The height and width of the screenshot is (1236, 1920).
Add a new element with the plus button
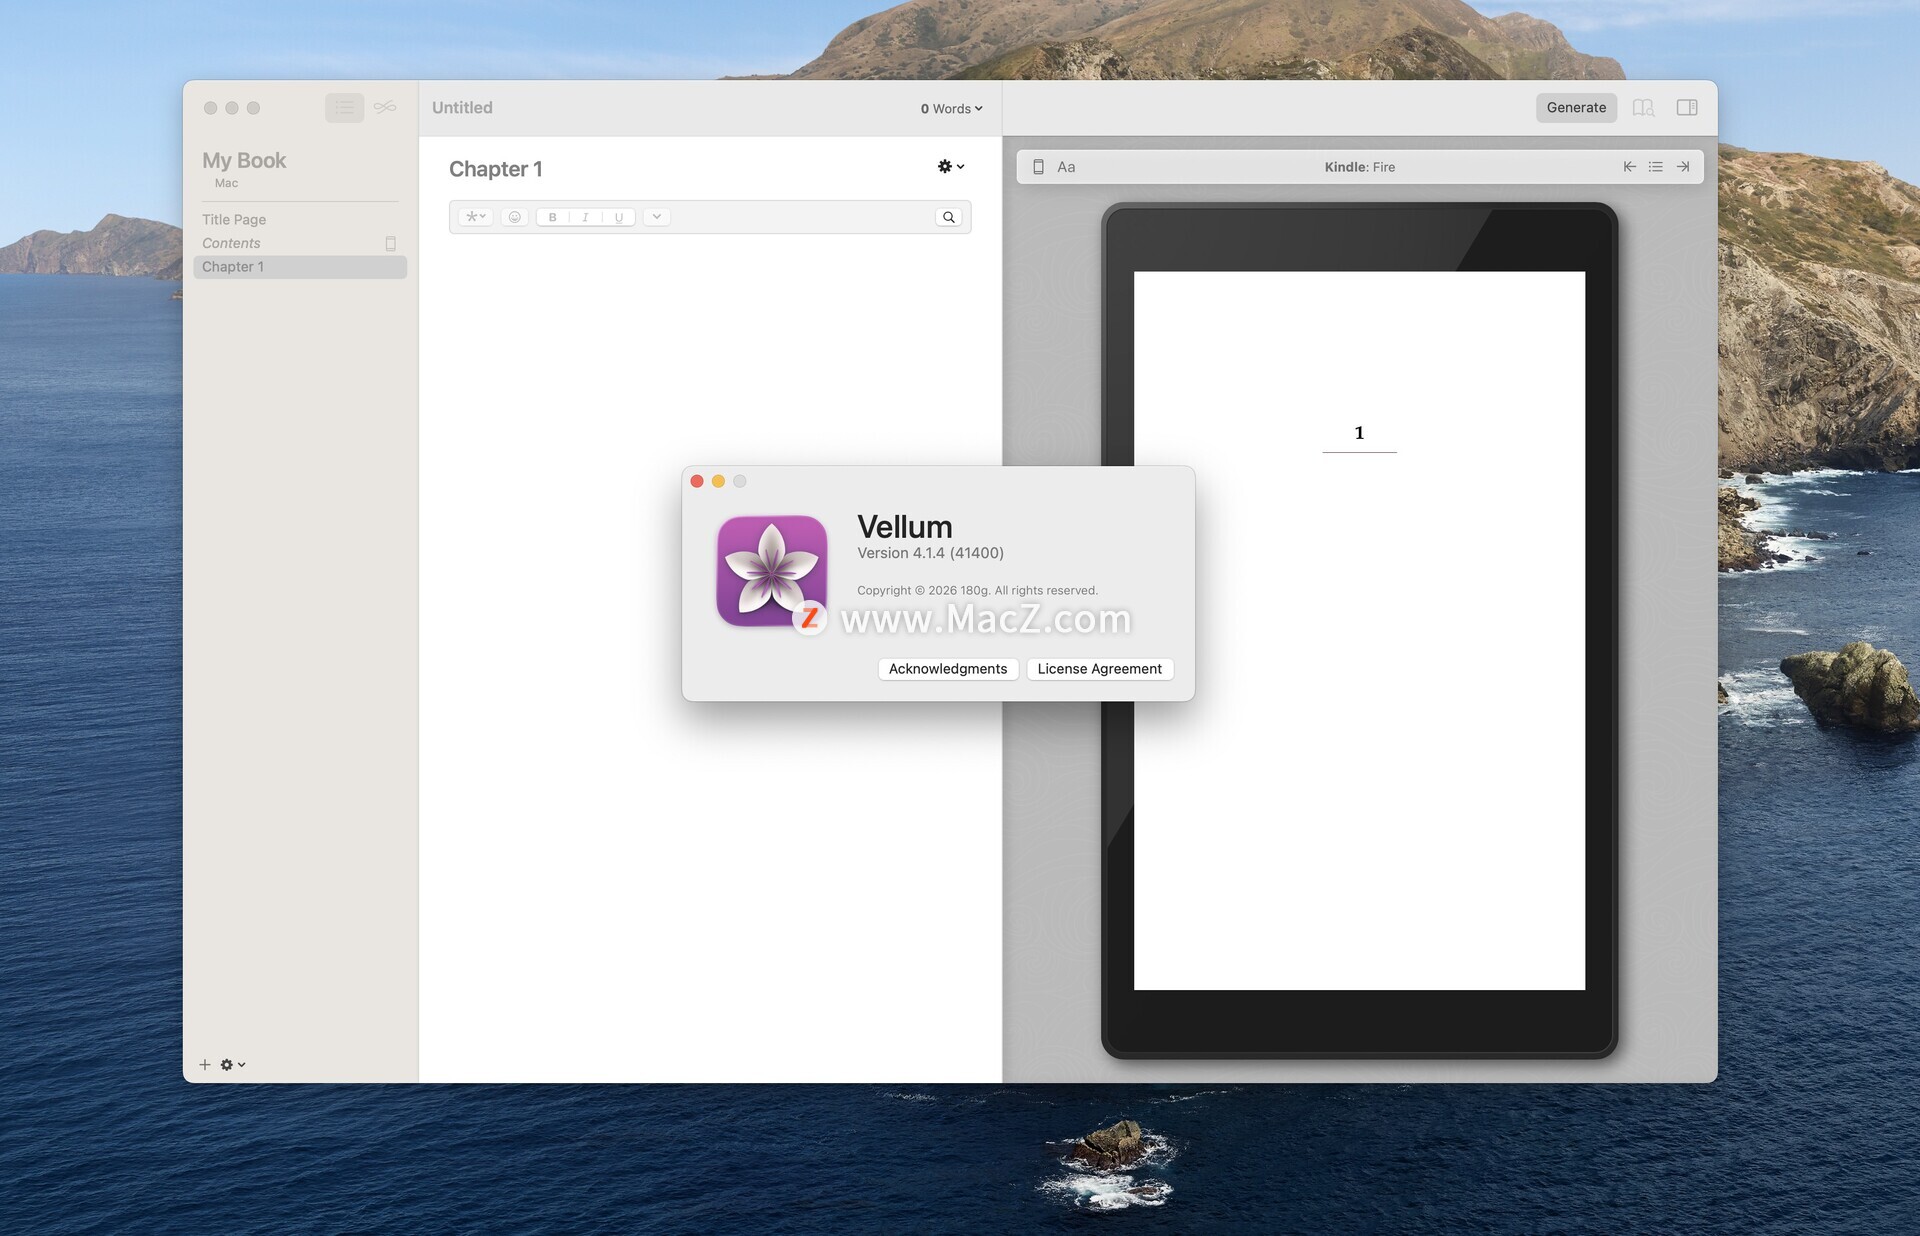205,1065
